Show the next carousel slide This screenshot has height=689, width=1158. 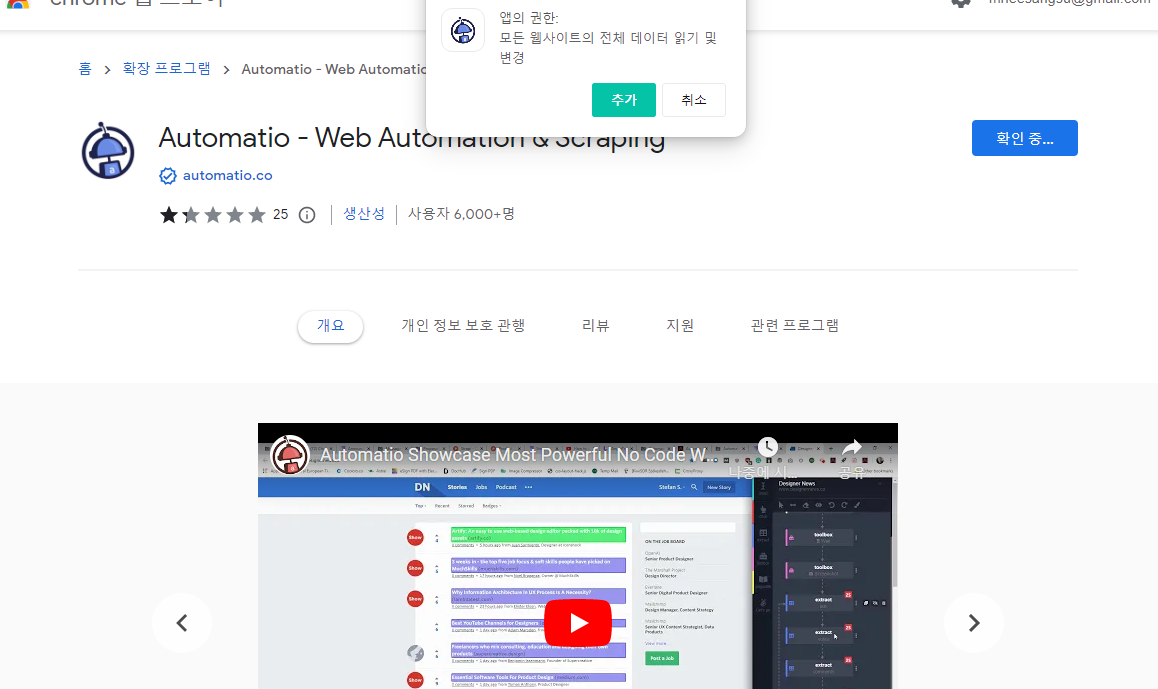[x=973, y=623]
